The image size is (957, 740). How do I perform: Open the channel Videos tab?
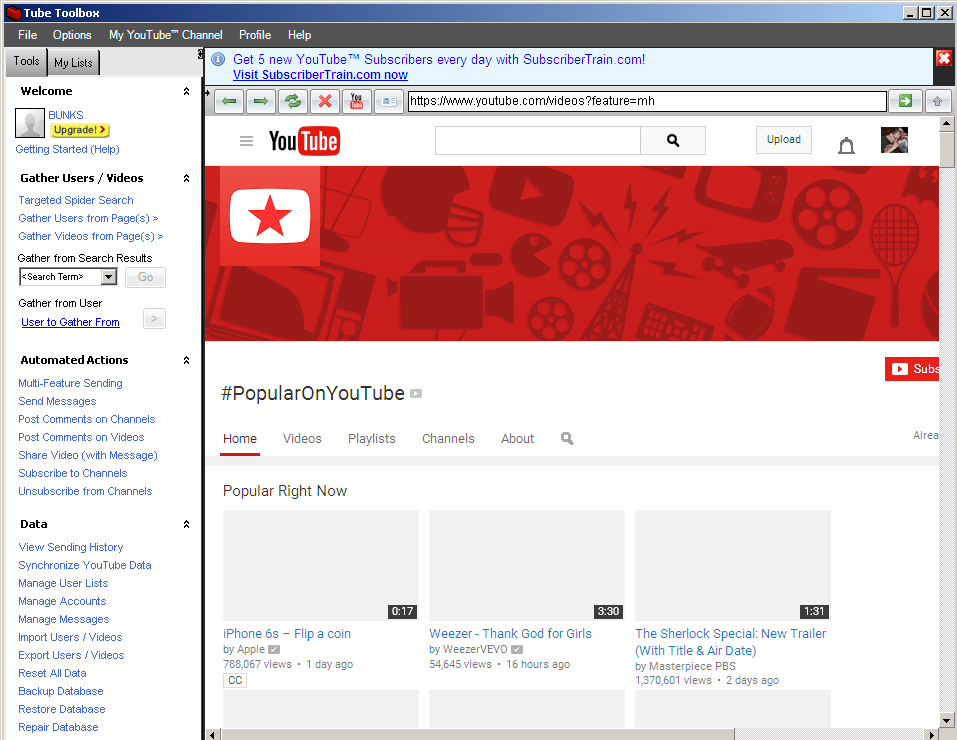[302, 438]
